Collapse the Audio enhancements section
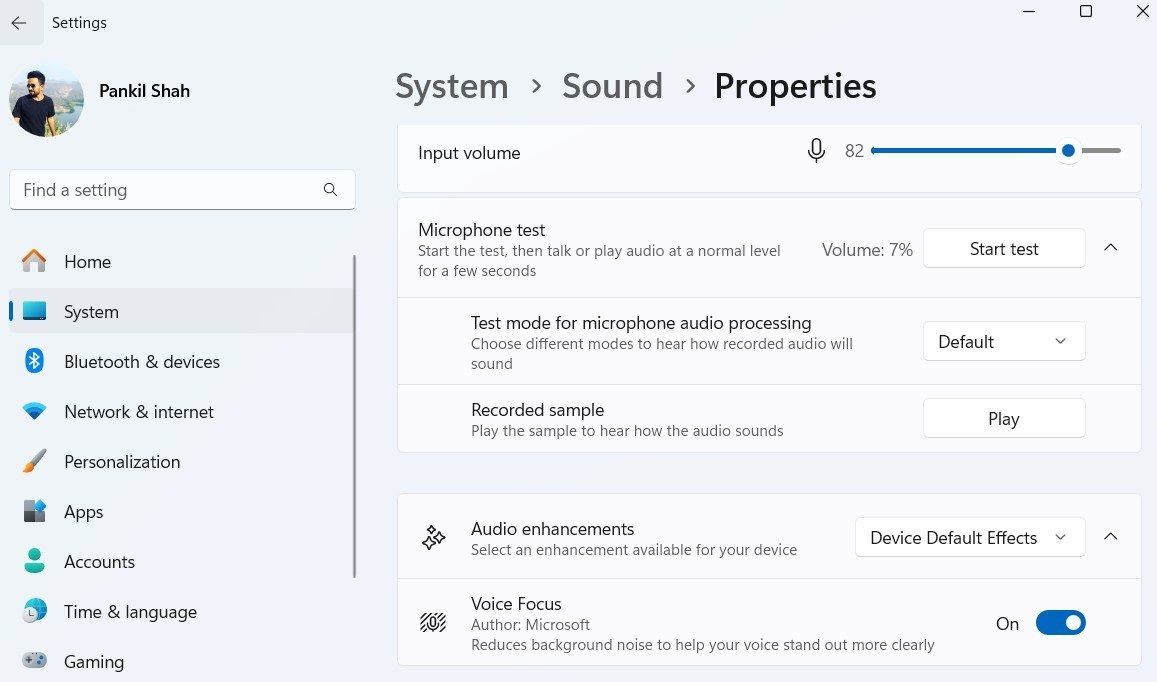The width and height of the screenshot is (1157, 682). tap(1110, 536)
